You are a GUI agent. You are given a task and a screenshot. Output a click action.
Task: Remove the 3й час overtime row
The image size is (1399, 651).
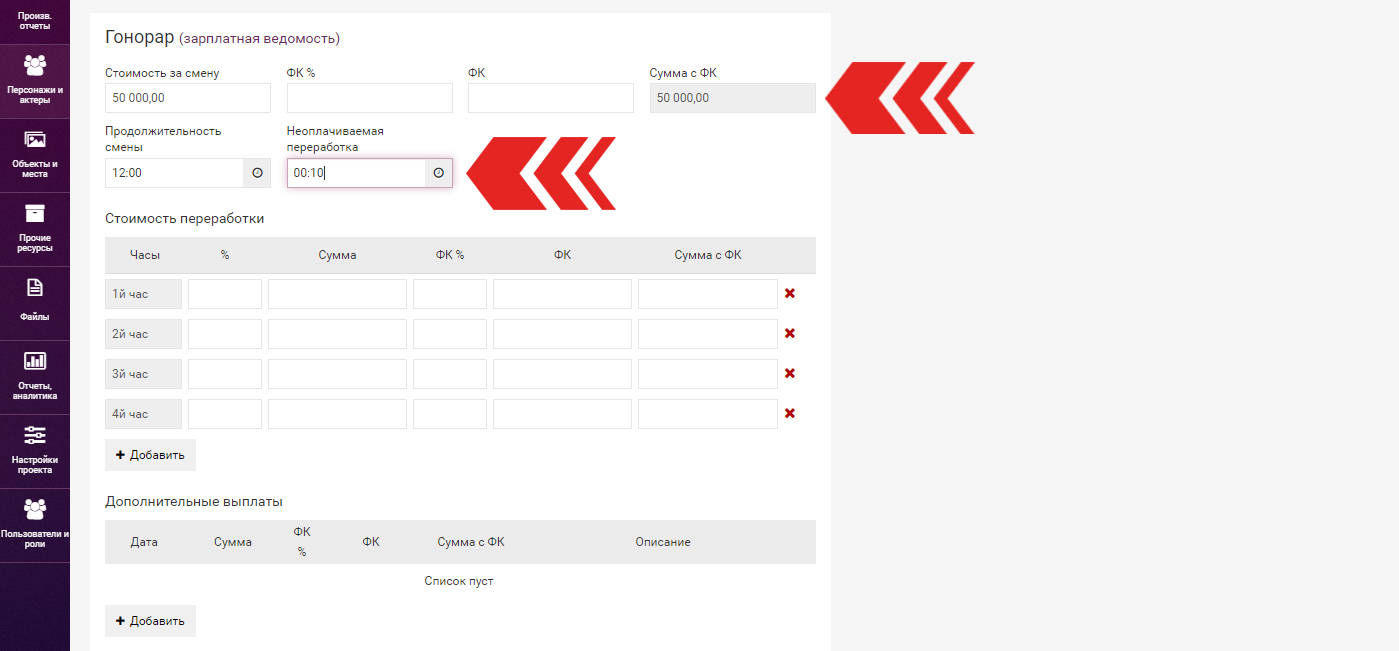790,374
